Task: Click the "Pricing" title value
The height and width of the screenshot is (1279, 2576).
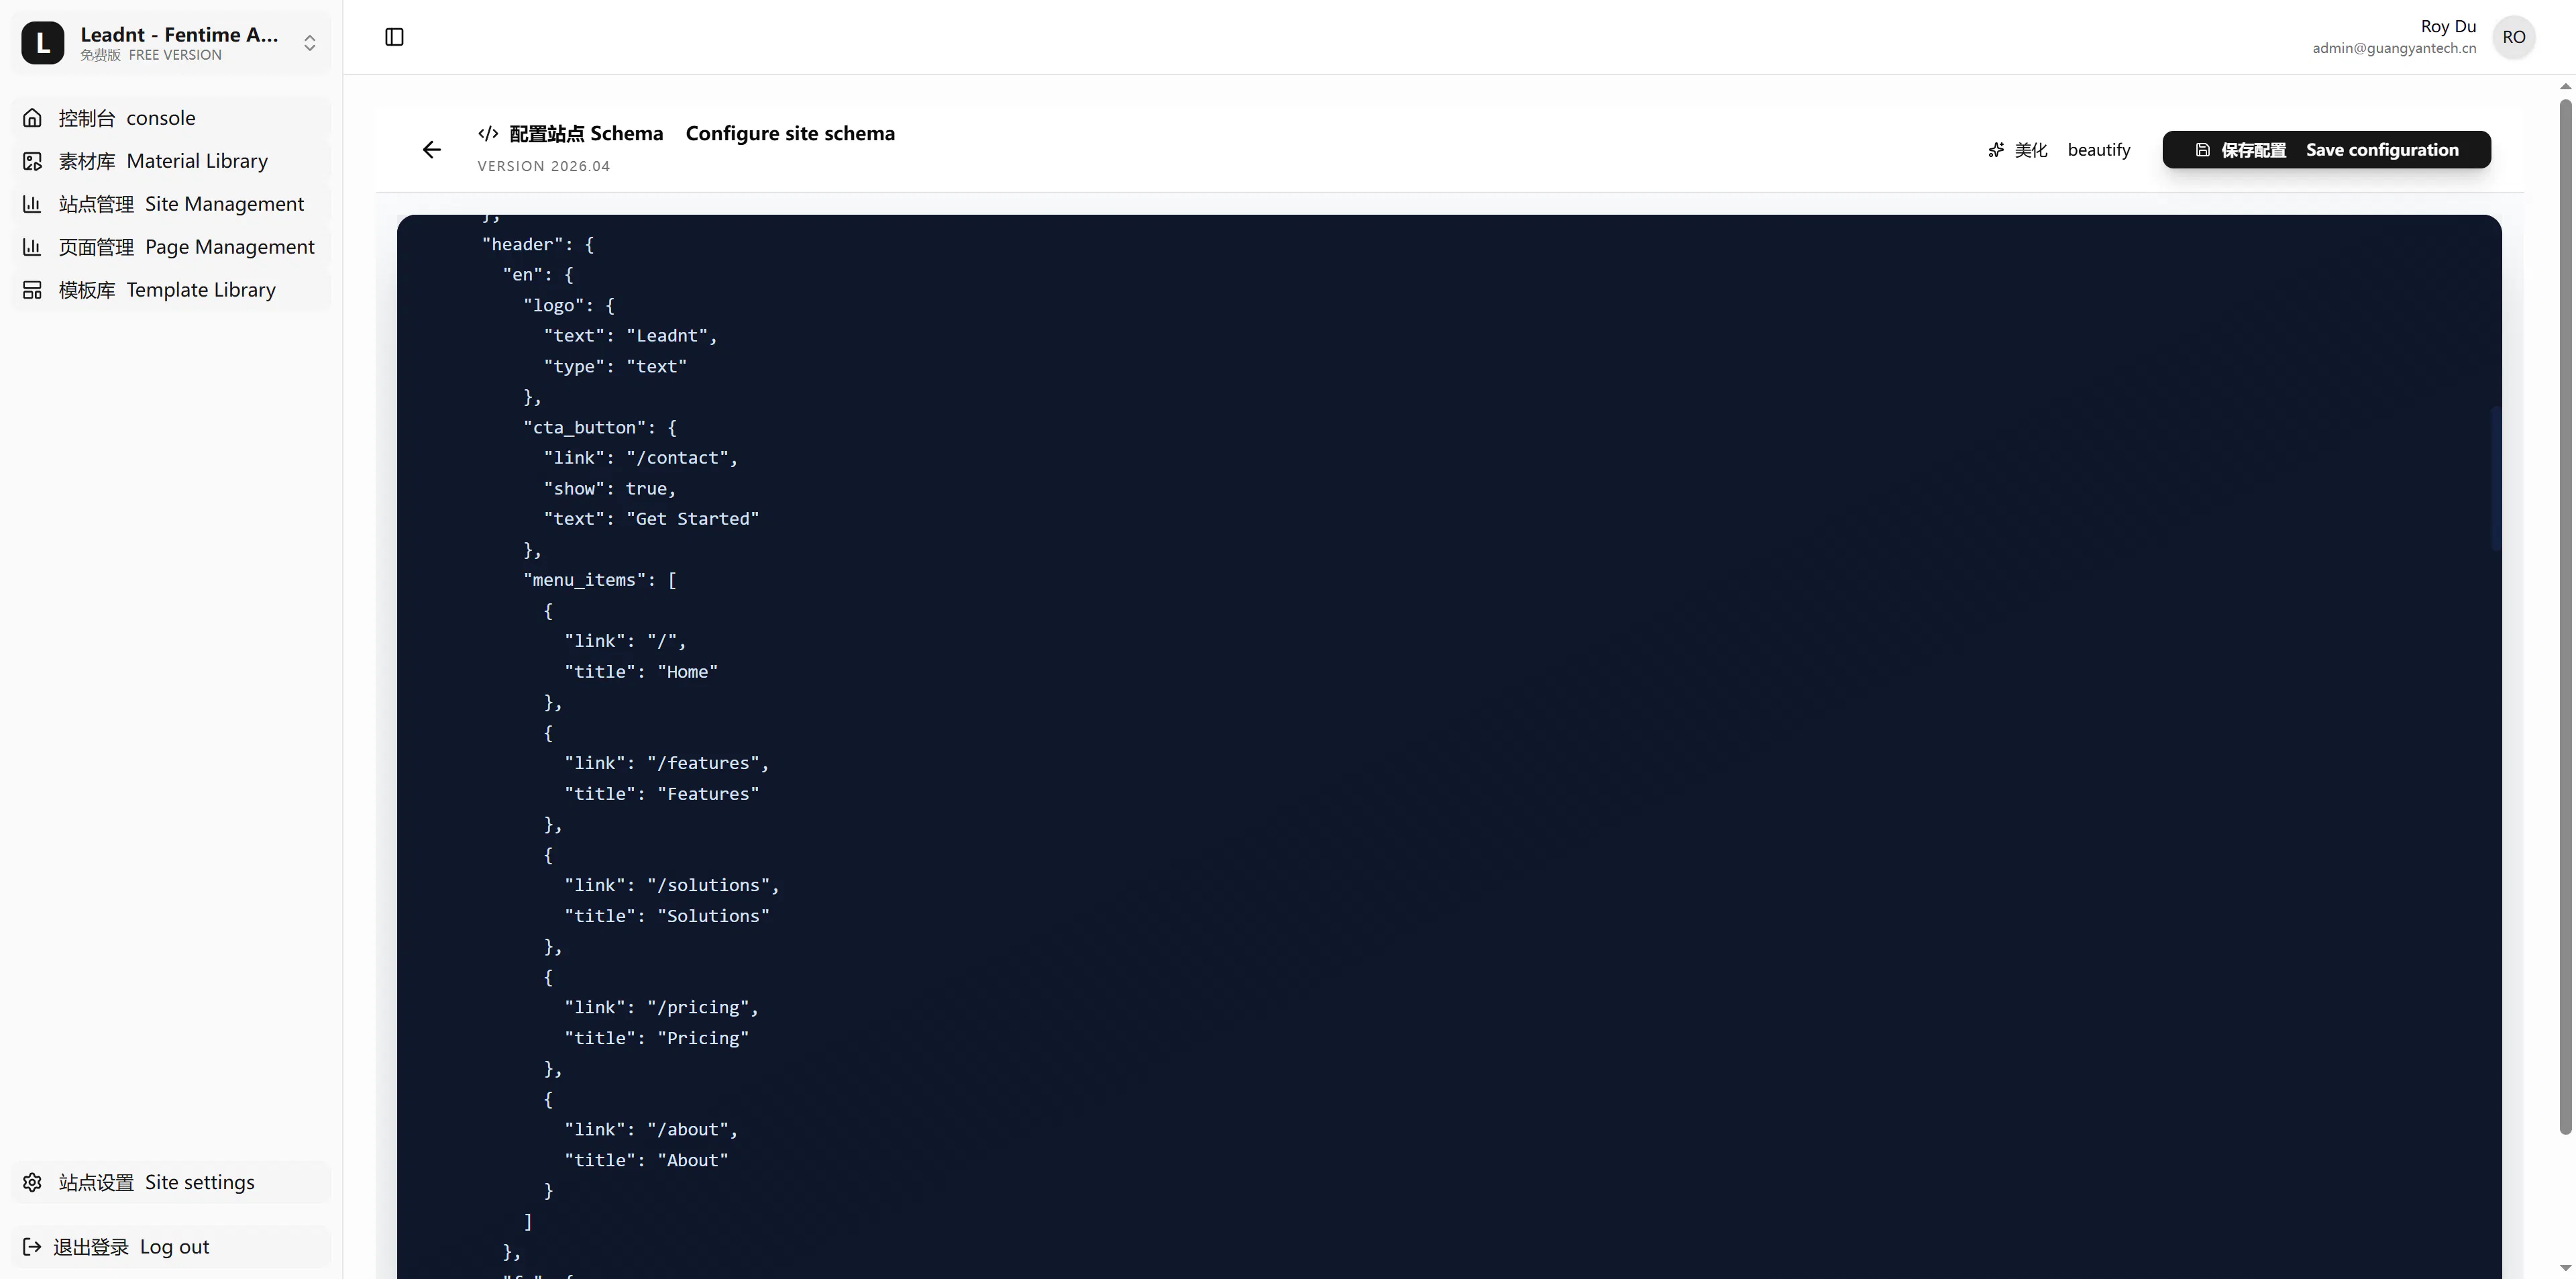Action: (704, 1038)
